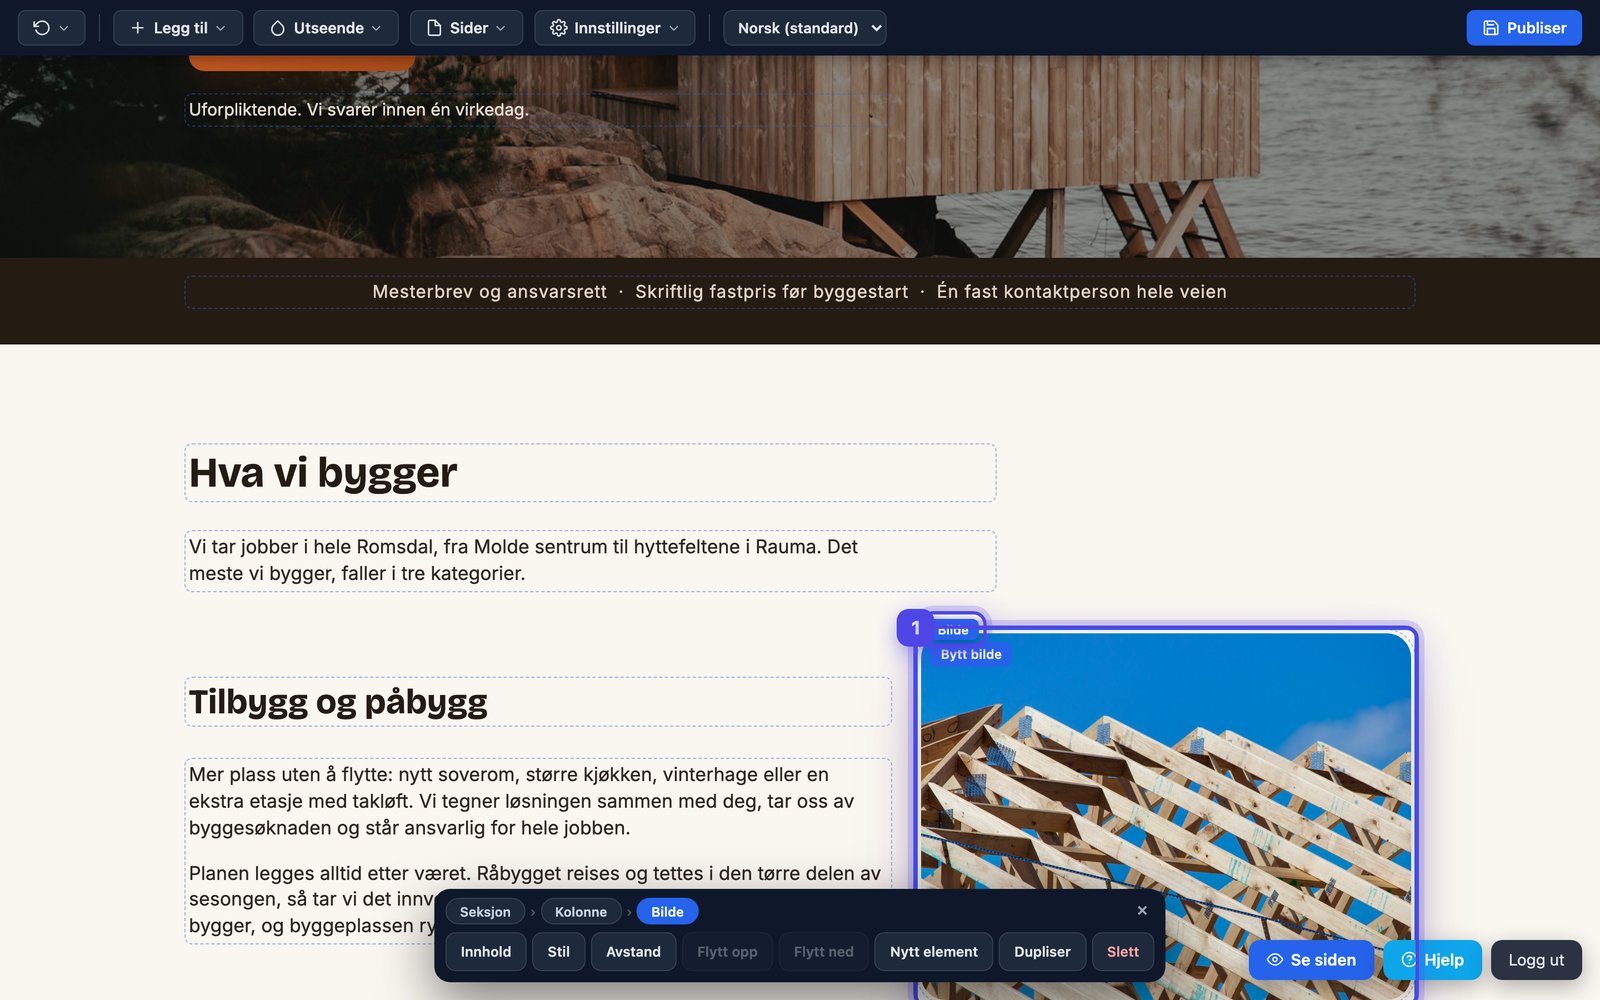The image size is (1600, 1000).
Task: Open the "Legg til" menu
Action: (178, 28)
